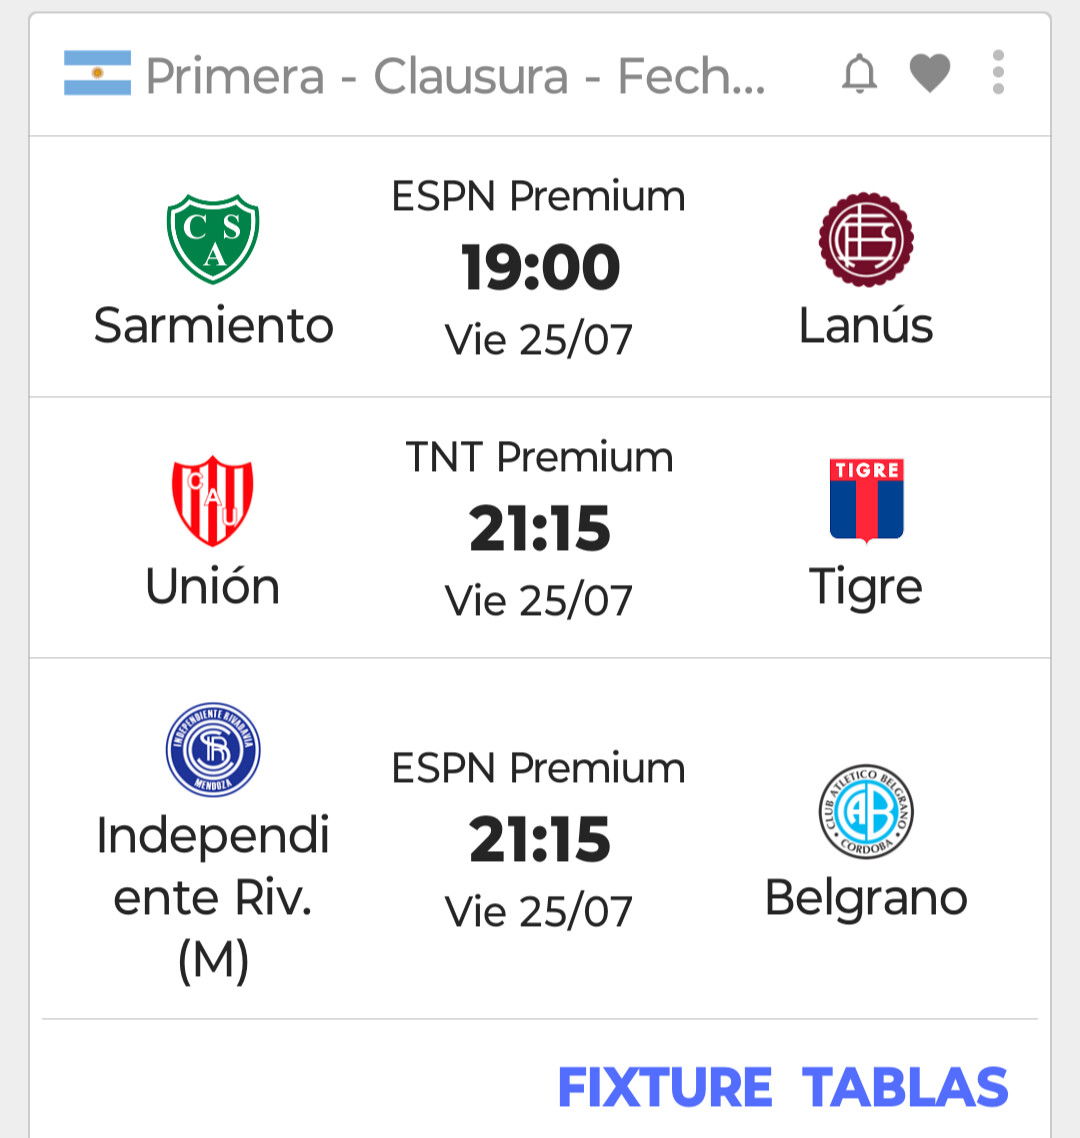The height and width of the screenshot is (1138, 1080).
Task: Open the FIXTURE tab
Action: 665,1087
